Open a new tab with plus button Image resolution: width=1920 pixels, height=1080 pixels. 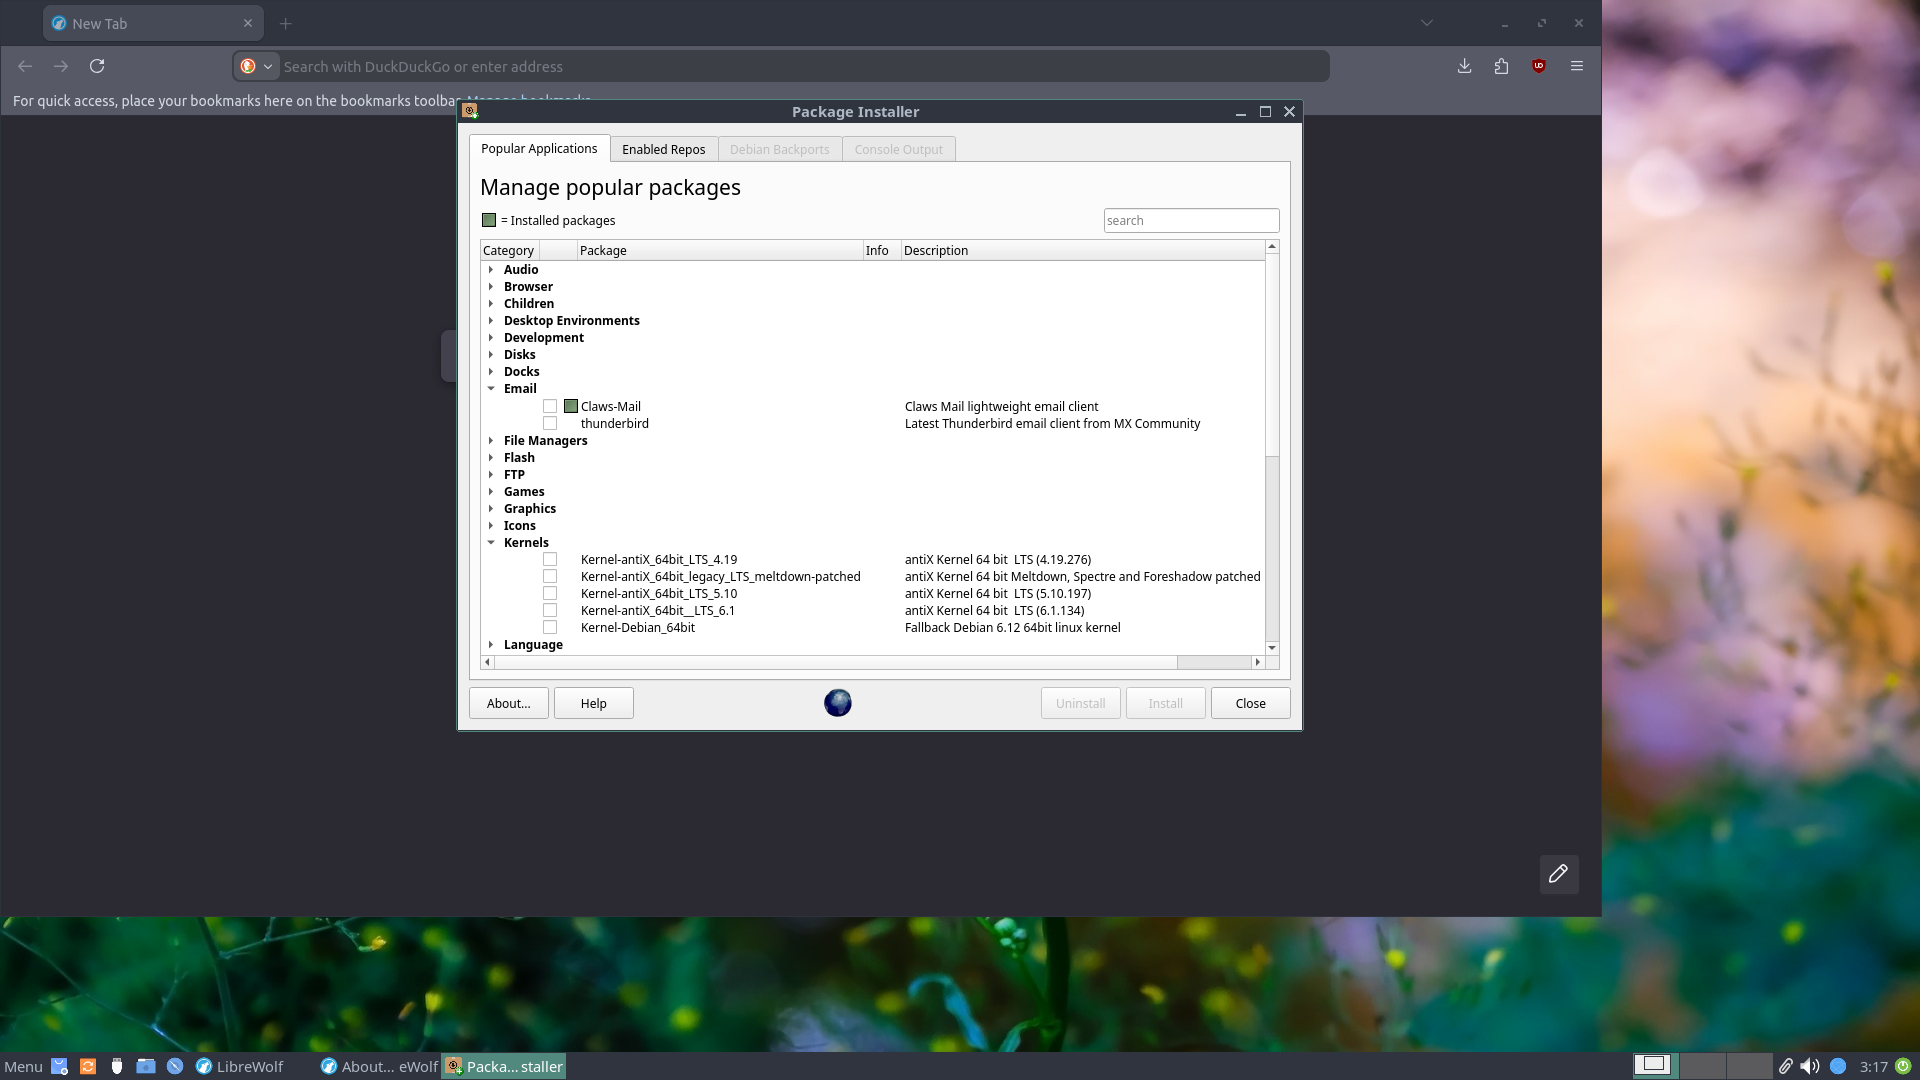286,23
